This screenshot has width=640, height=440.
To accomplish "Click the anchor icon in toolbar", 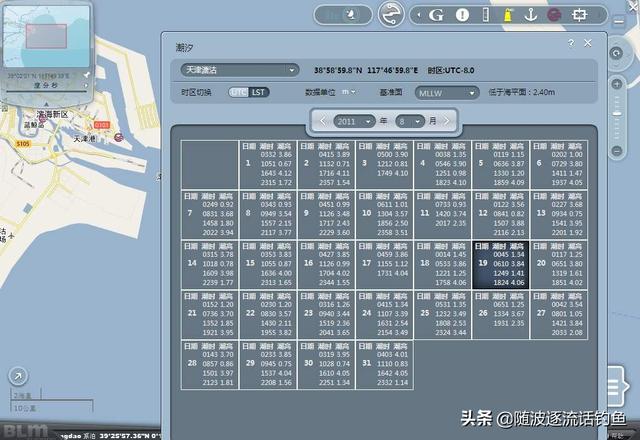I will 530,15.
